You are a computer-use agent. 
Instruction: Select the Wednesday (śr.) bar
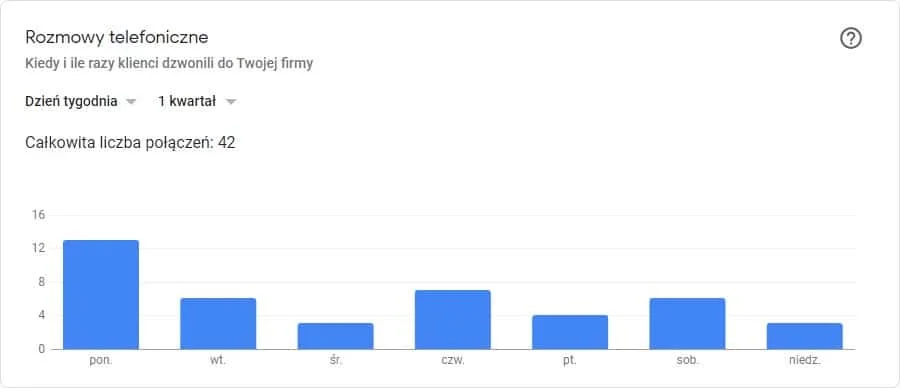click(x=335, y=336)
